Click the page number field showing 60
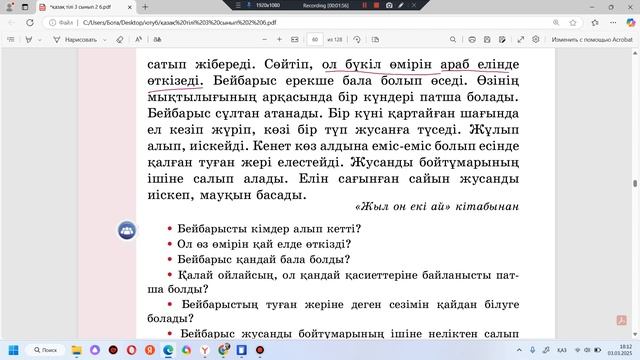640x360 pixels. [315, 40]
